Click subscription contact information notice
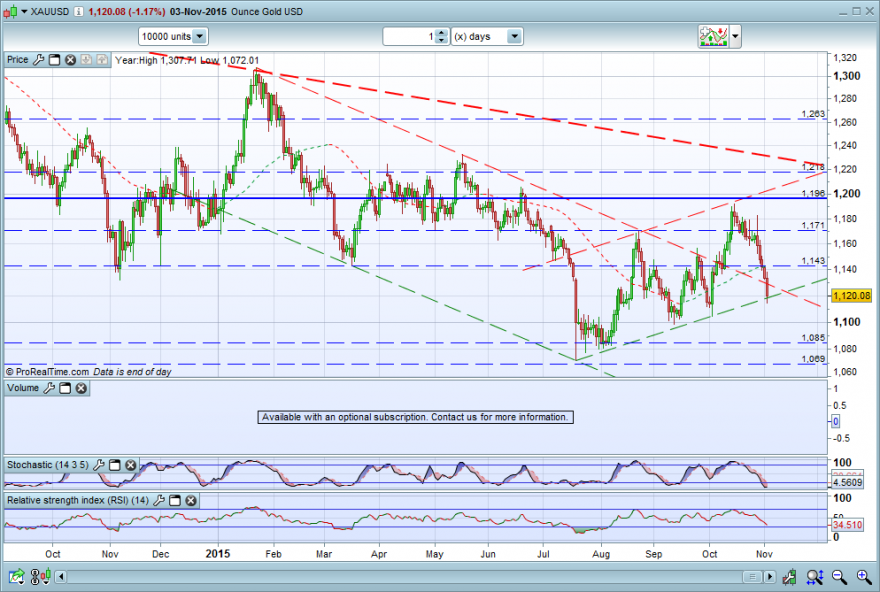880x592 pixels. coord(415,417)
